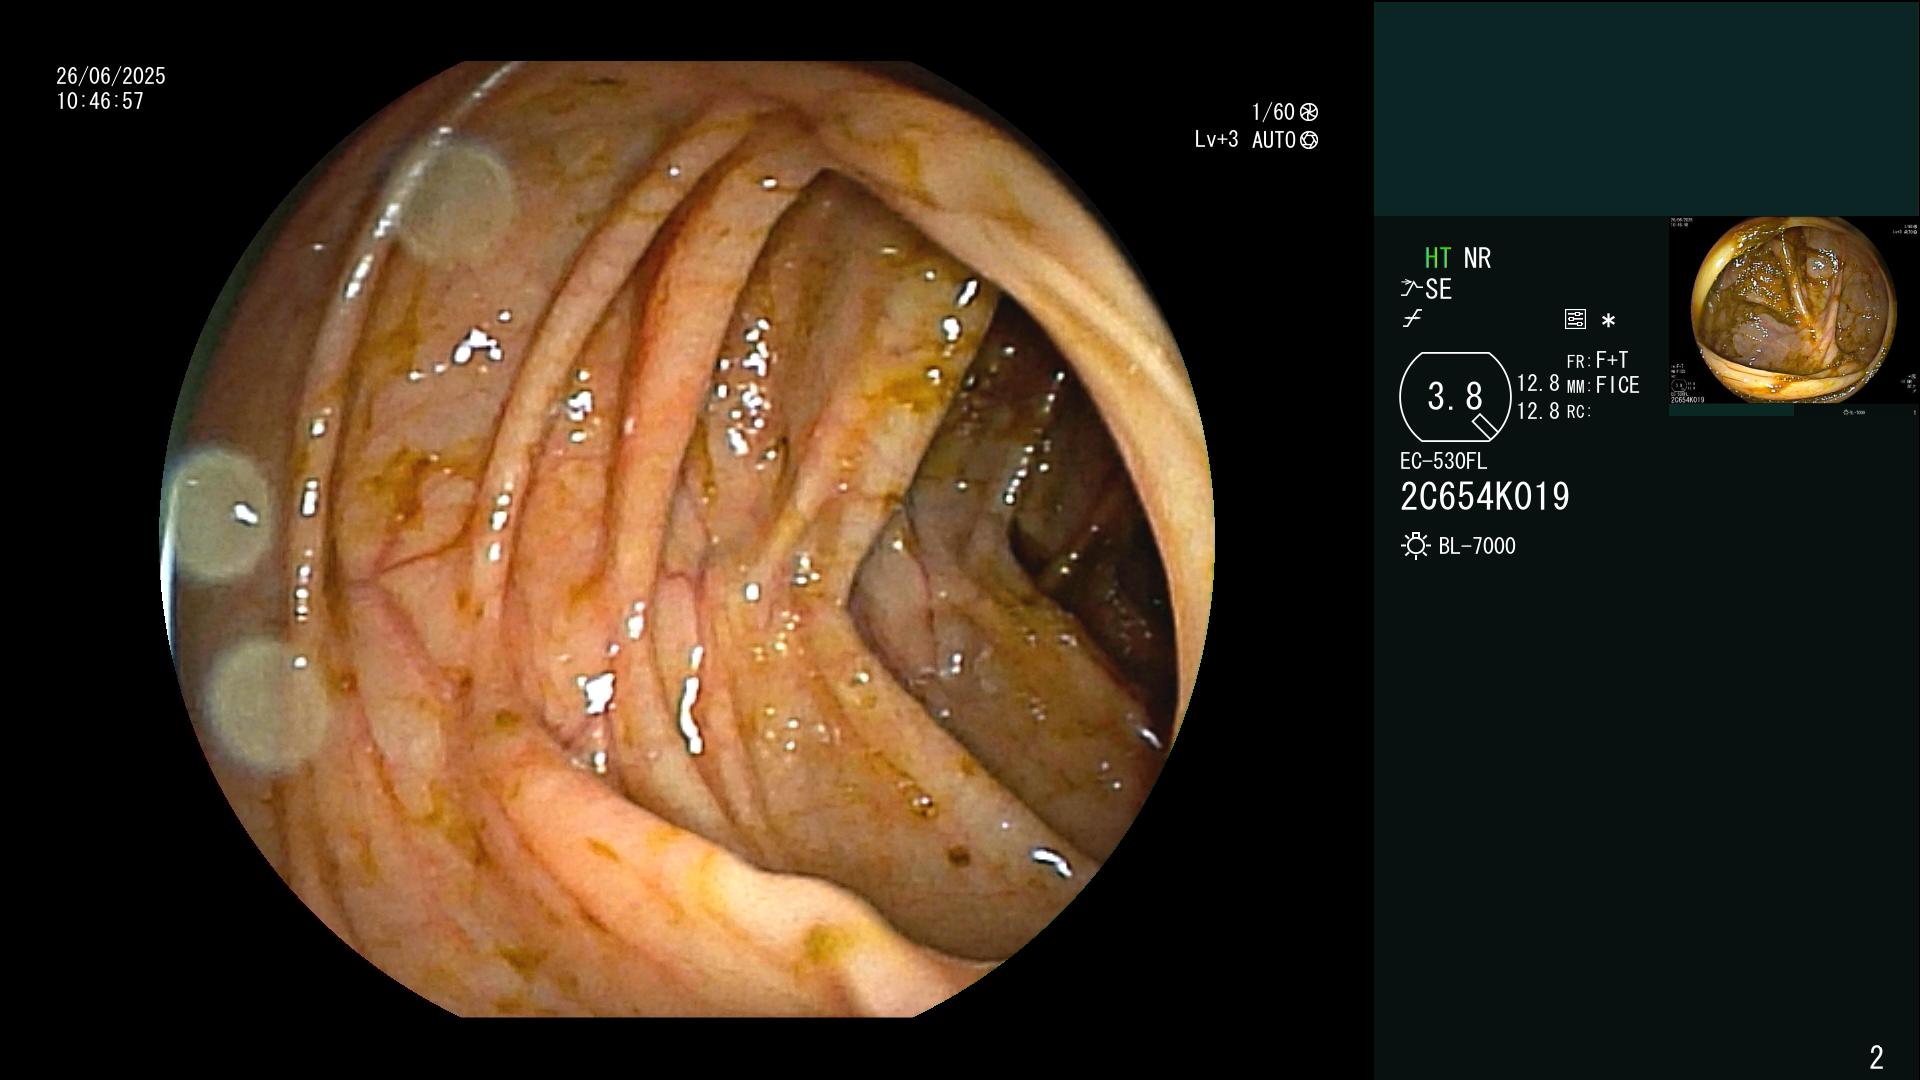
Task: Click the AUTO iris mode icon
Action: 1308,140
